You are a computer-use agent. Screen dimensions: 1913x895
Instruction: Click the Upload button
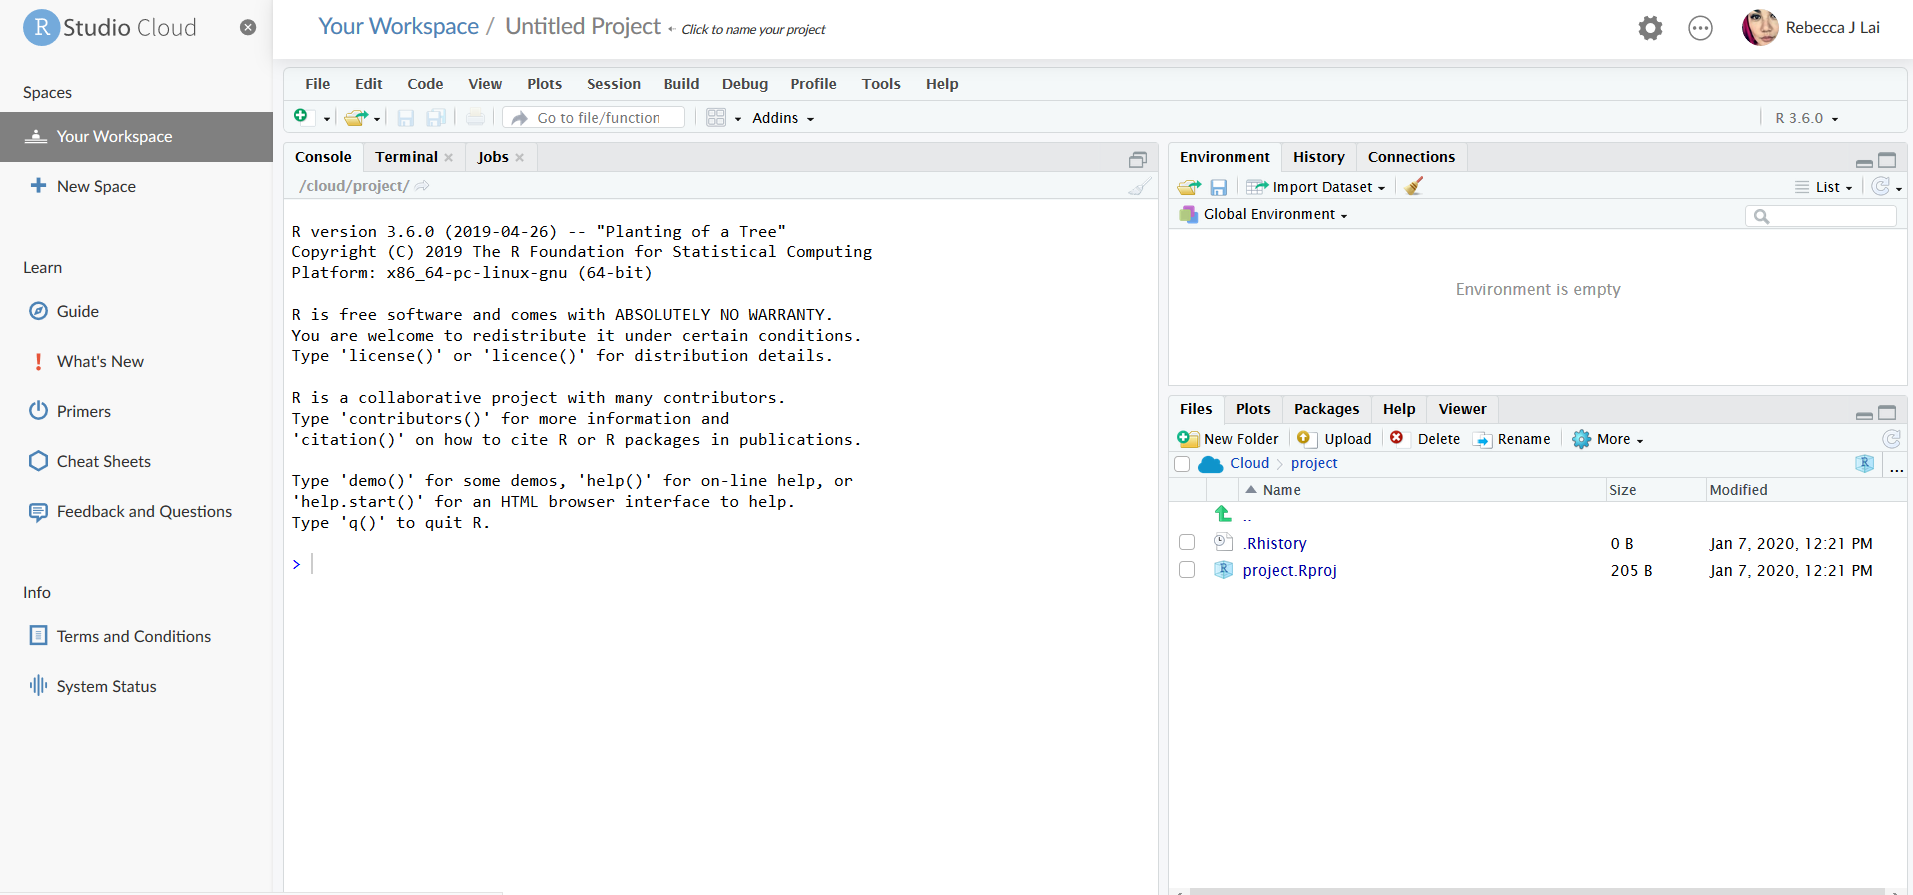(x=1334, y=439)
